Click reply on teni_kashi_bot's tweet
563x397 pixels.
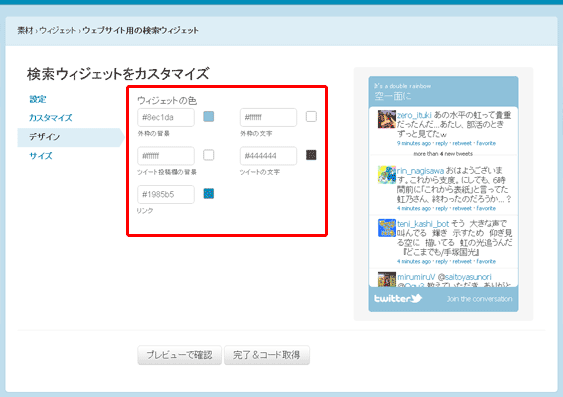tap(442, 262)
